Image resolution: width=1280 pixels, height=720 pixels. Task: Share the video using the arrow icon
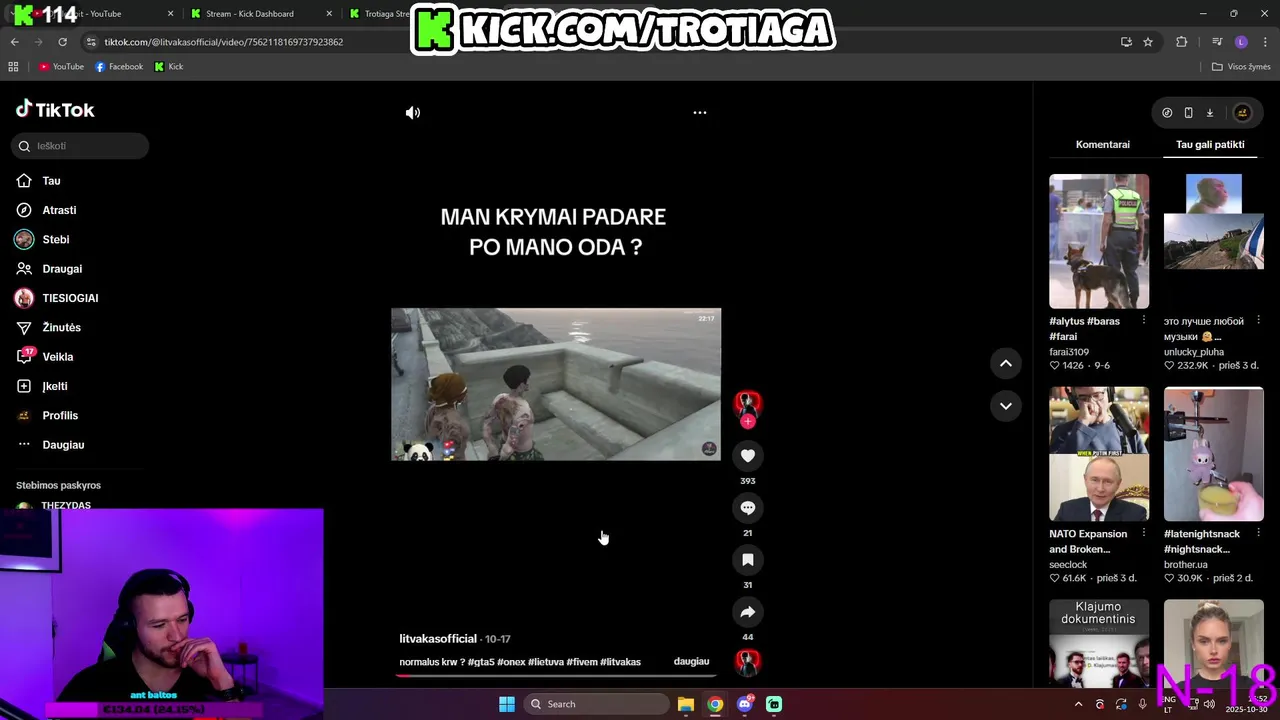coord(747,612)
